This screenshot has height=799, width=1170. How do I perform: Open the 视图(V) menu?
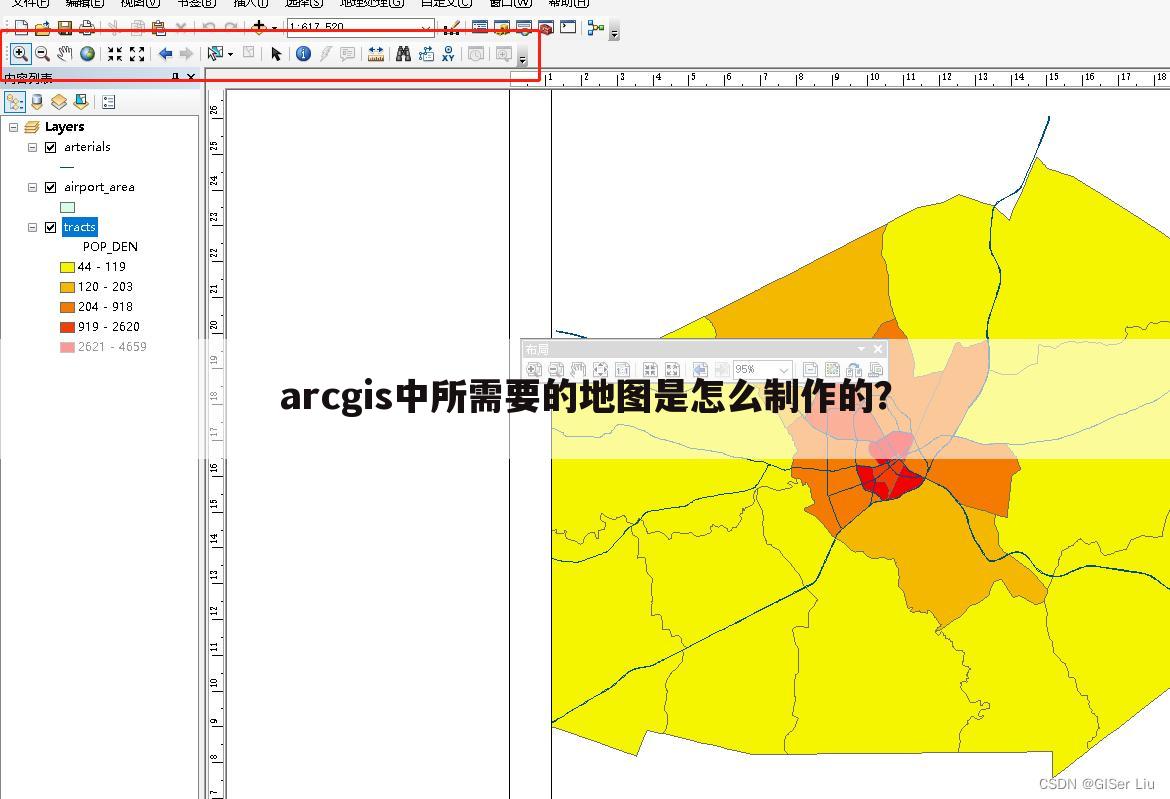click(x=140, y=3)
